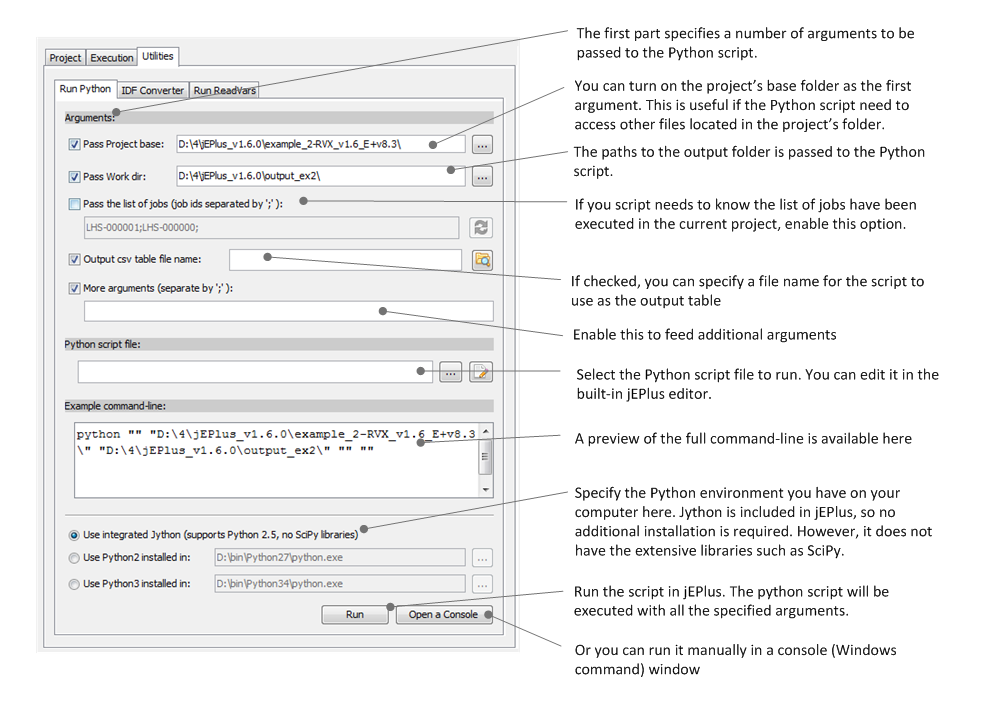The height and width of the screenshot is (718, 983).
Task: Enable Pass the list of jobs checkbox
Action: [x=75, y=204]
